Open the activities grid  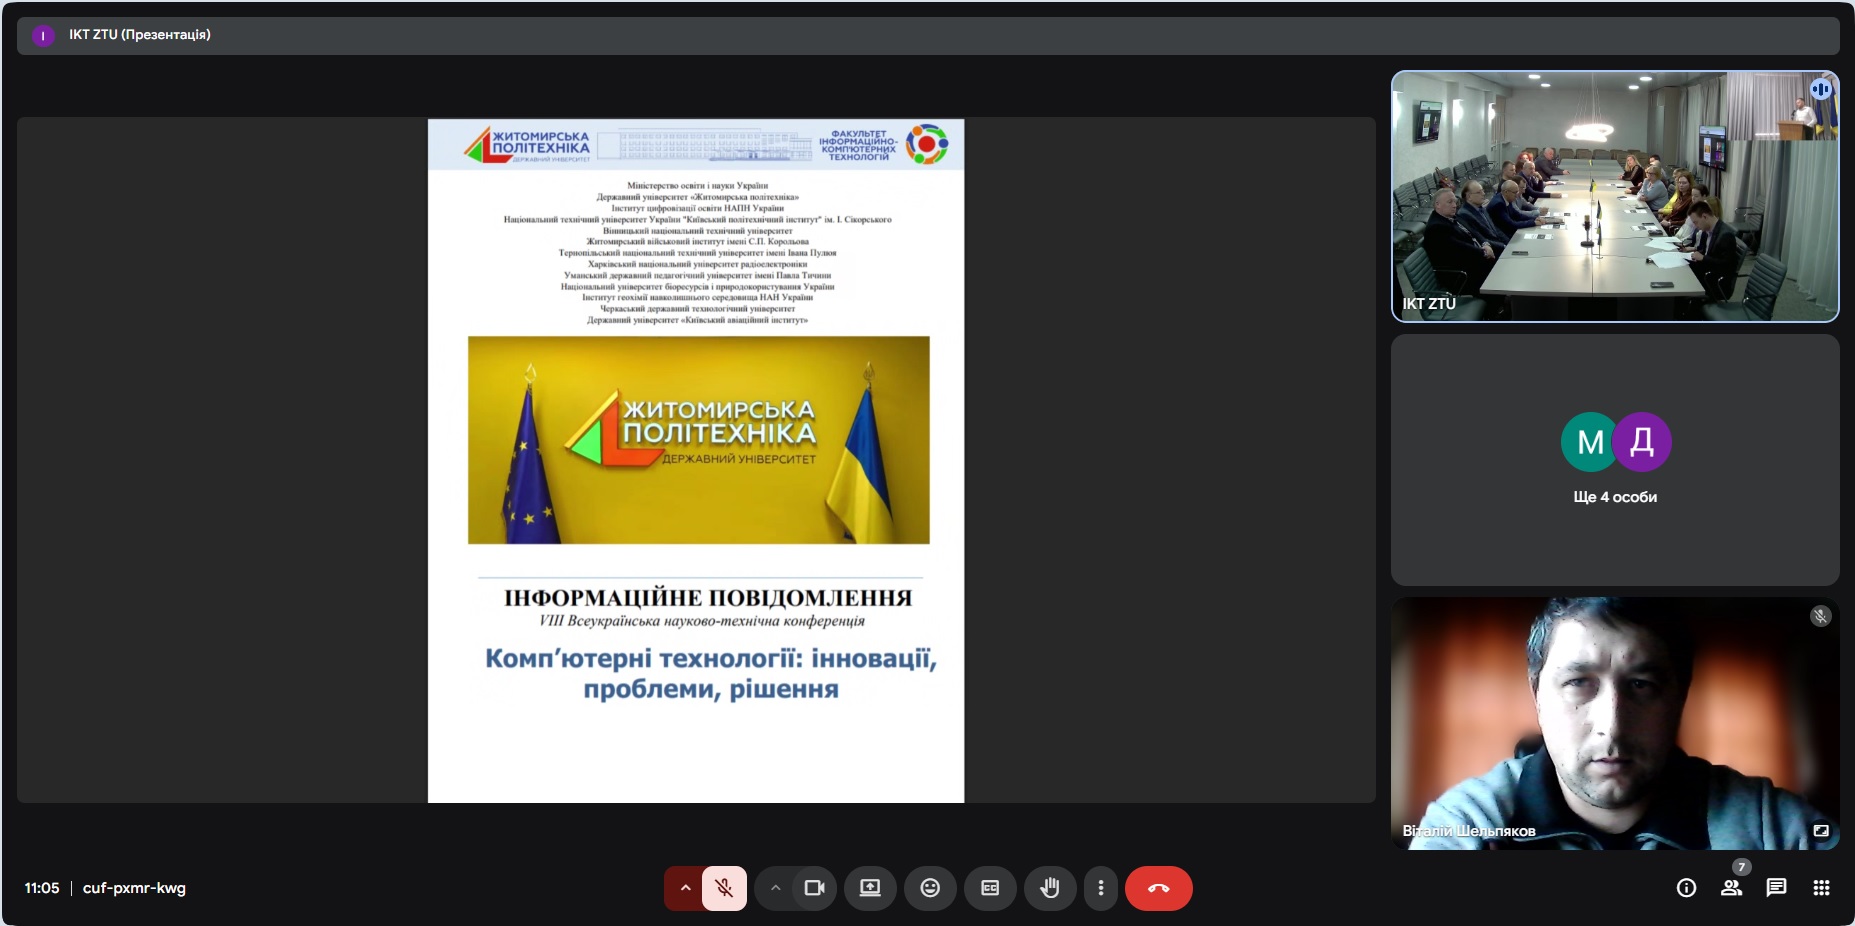(1821, 888)
